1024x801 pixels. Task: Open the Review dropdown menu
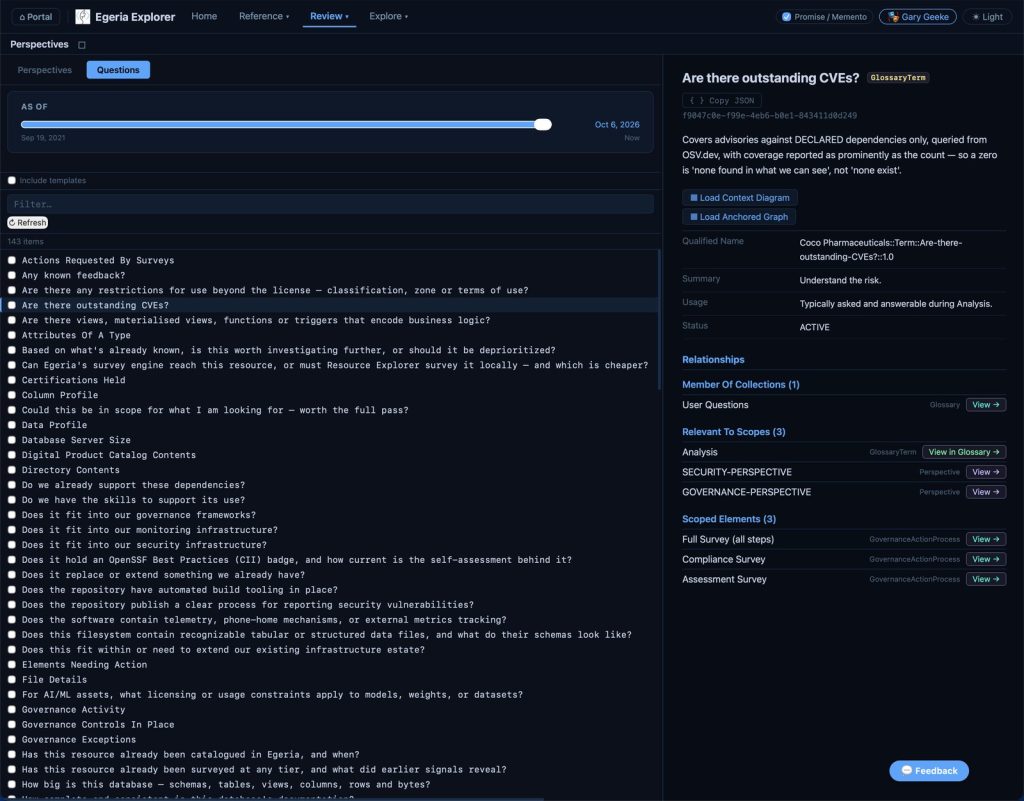click(x=329, y=16)
